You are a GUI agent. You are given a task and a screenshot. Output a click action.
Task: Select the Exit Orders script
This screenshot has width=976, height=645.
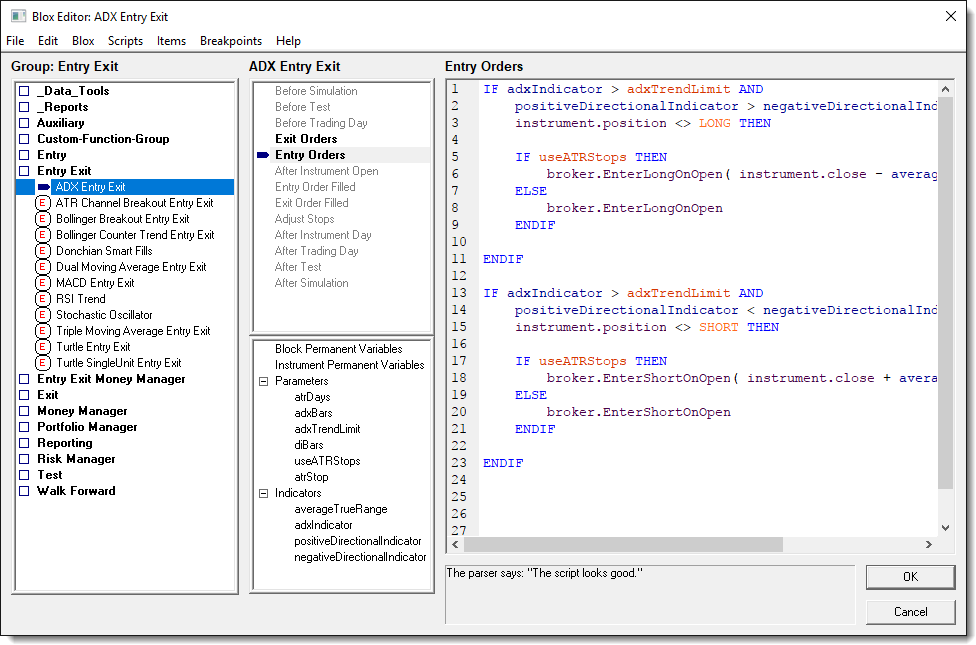(x=306, y=139)
